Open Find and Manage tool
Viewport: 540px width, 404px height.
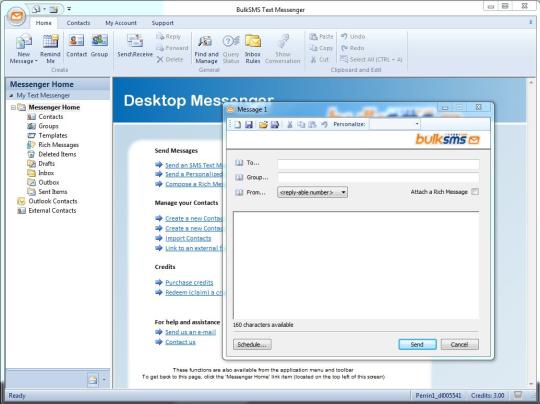[x=206, y=49]
